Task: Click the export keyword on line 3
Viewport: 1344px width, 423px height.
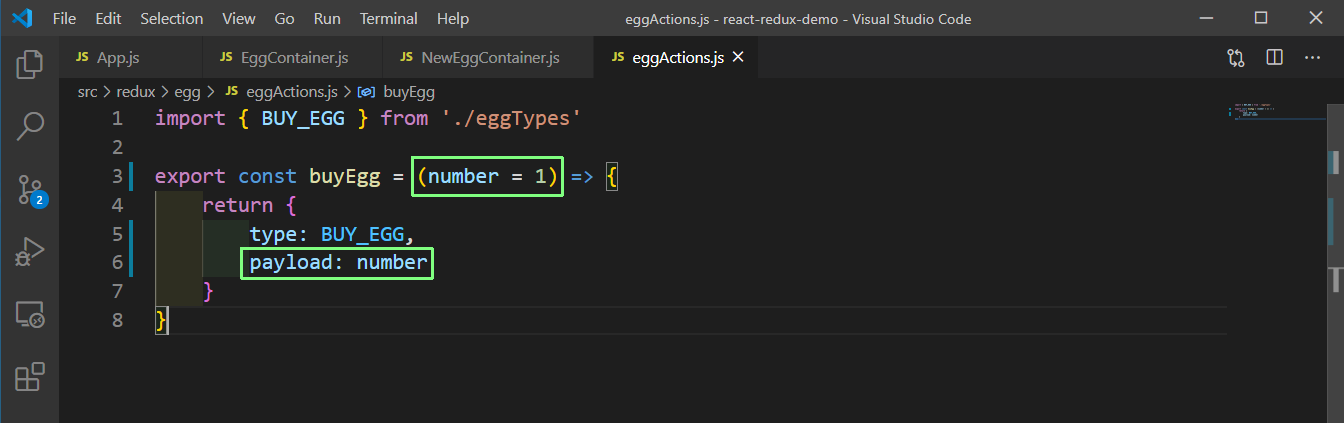Action: pyautogui.click(x=191, y=176)
